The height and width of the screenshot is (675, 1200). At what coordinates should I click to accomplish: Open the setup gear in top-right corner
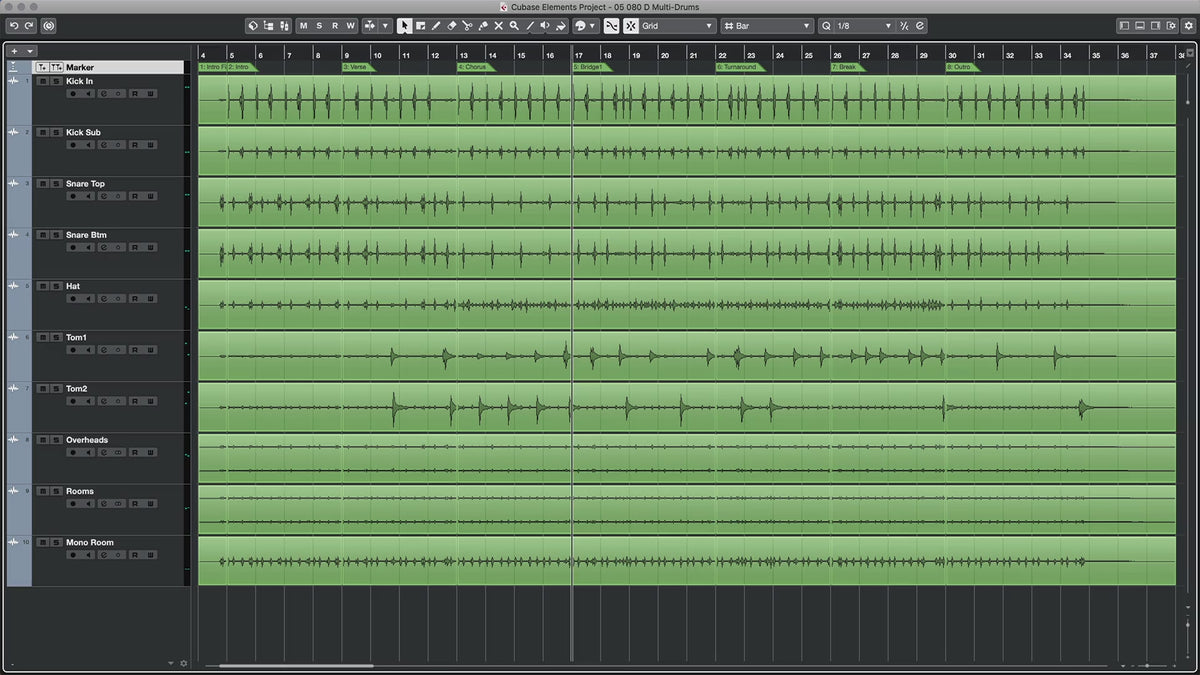coord(1188,26)
